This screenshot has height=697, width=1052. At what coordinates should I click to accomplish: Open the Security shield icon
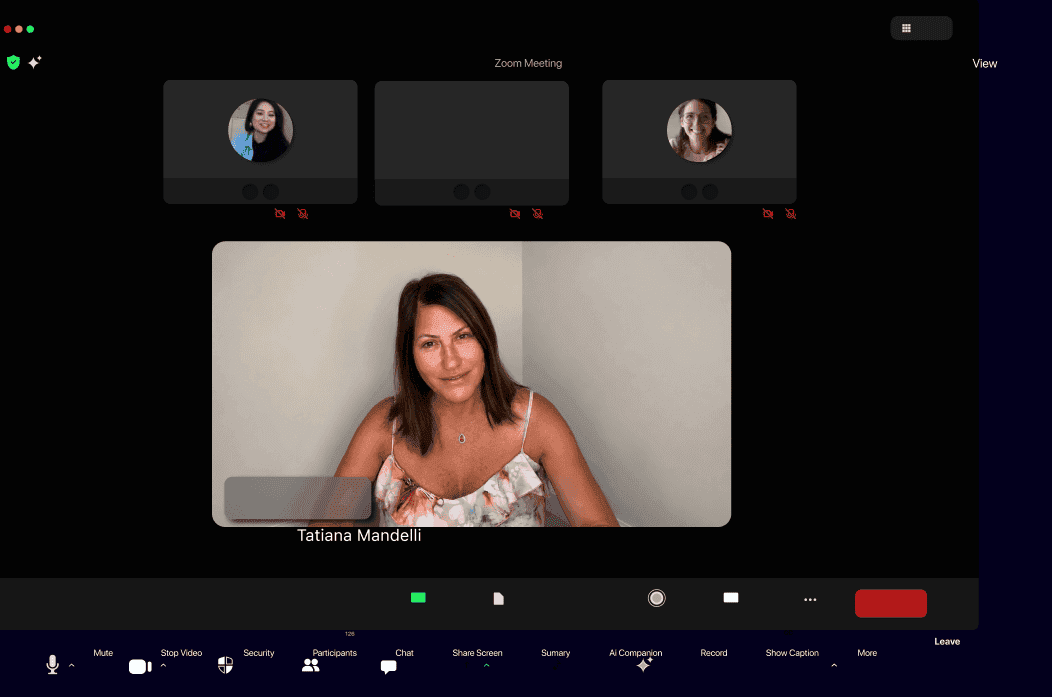click(x=225, y=665)
